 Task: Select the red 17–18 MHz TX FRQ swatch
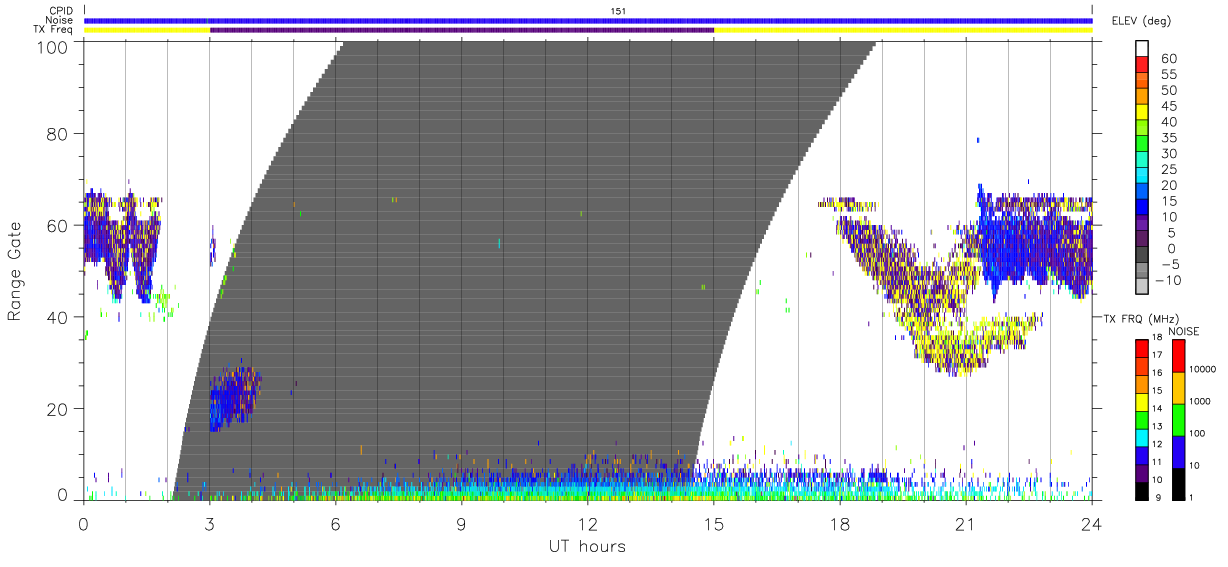(1142, 347)
